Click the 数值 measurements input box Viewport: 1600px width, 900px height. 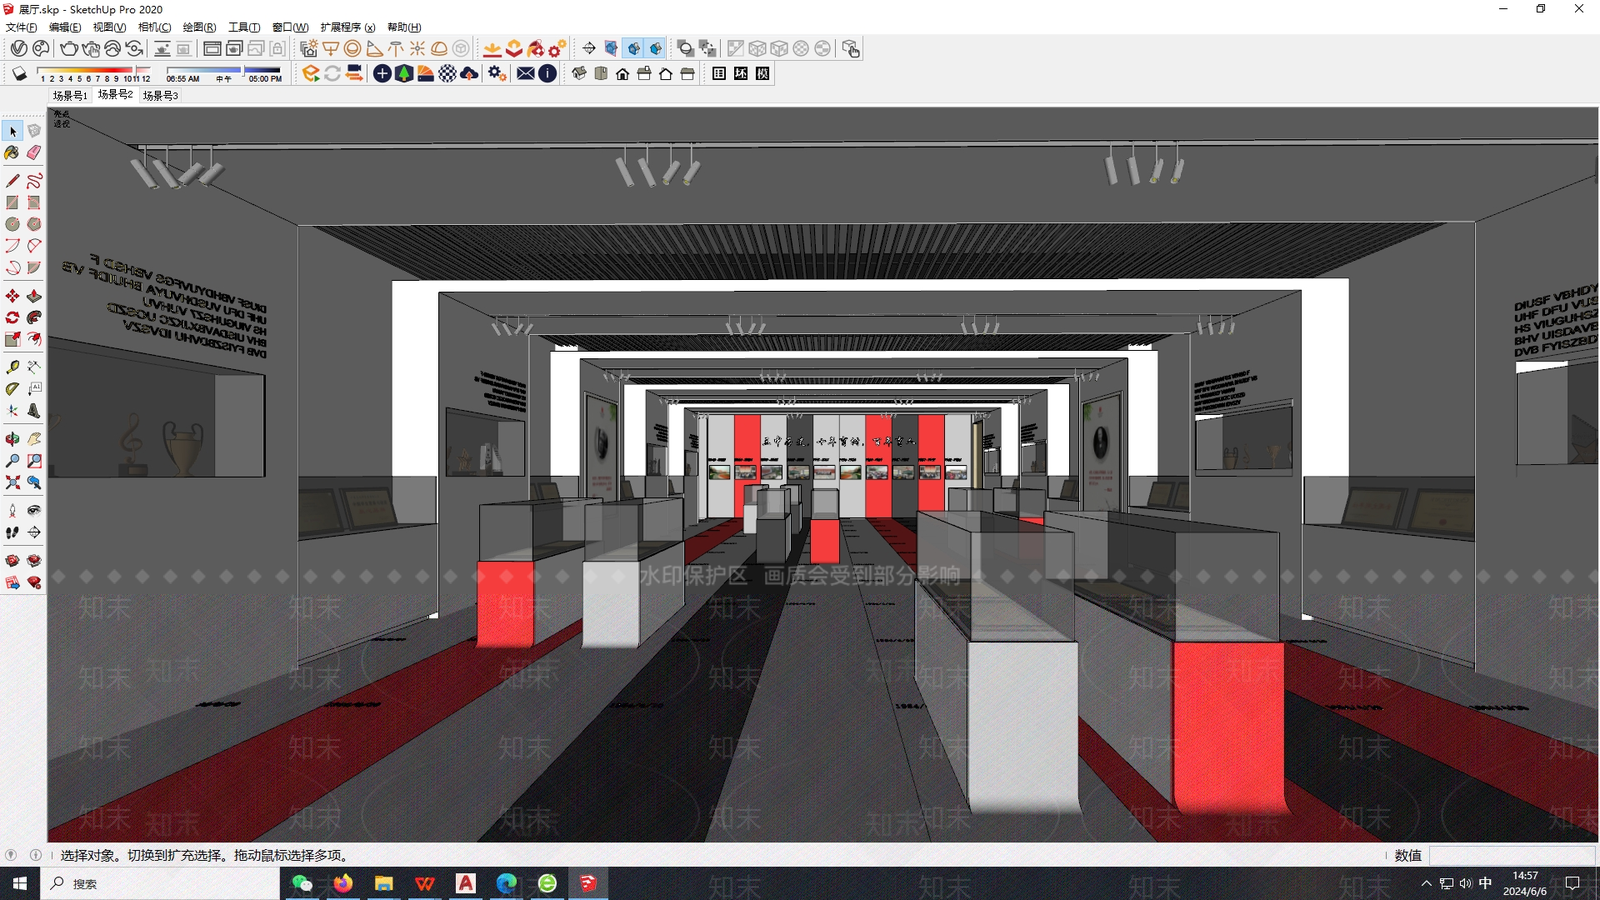tap(1511, 855)
